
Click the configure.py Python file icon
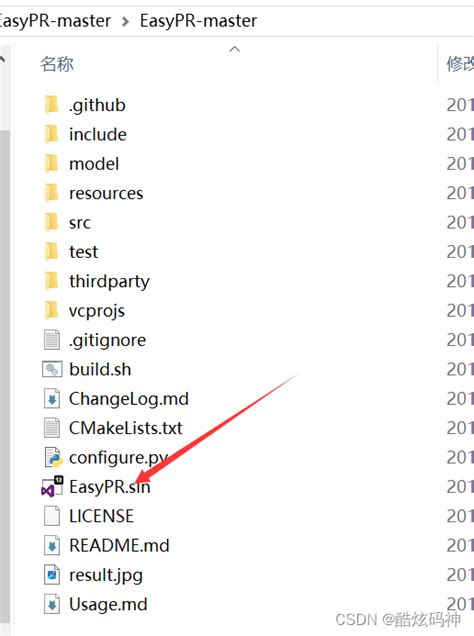click(52, 457)
